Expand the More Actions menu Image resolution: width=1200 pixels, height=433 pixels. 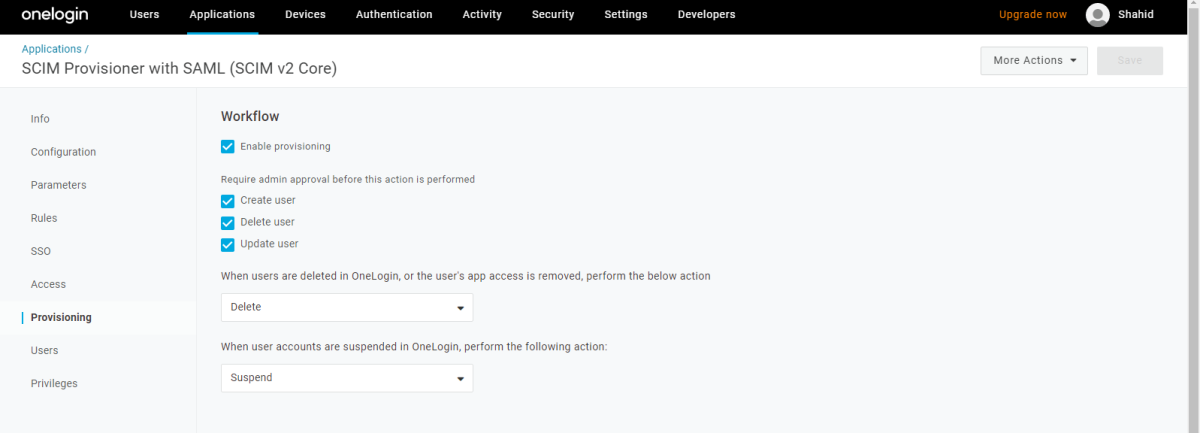pyautogui.click(x=1033, y=61)
